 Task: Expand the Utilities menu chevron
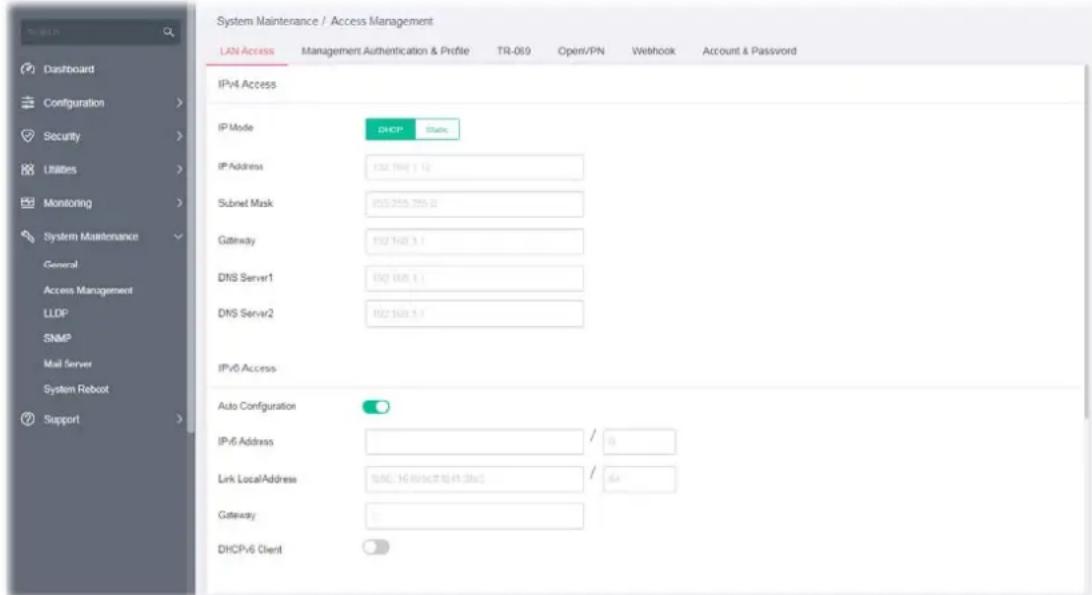pos(179,169)
